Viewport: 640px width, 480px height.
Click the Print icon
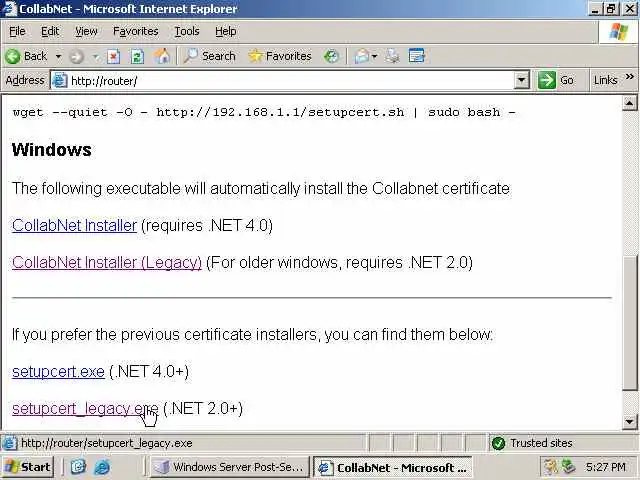393,56
